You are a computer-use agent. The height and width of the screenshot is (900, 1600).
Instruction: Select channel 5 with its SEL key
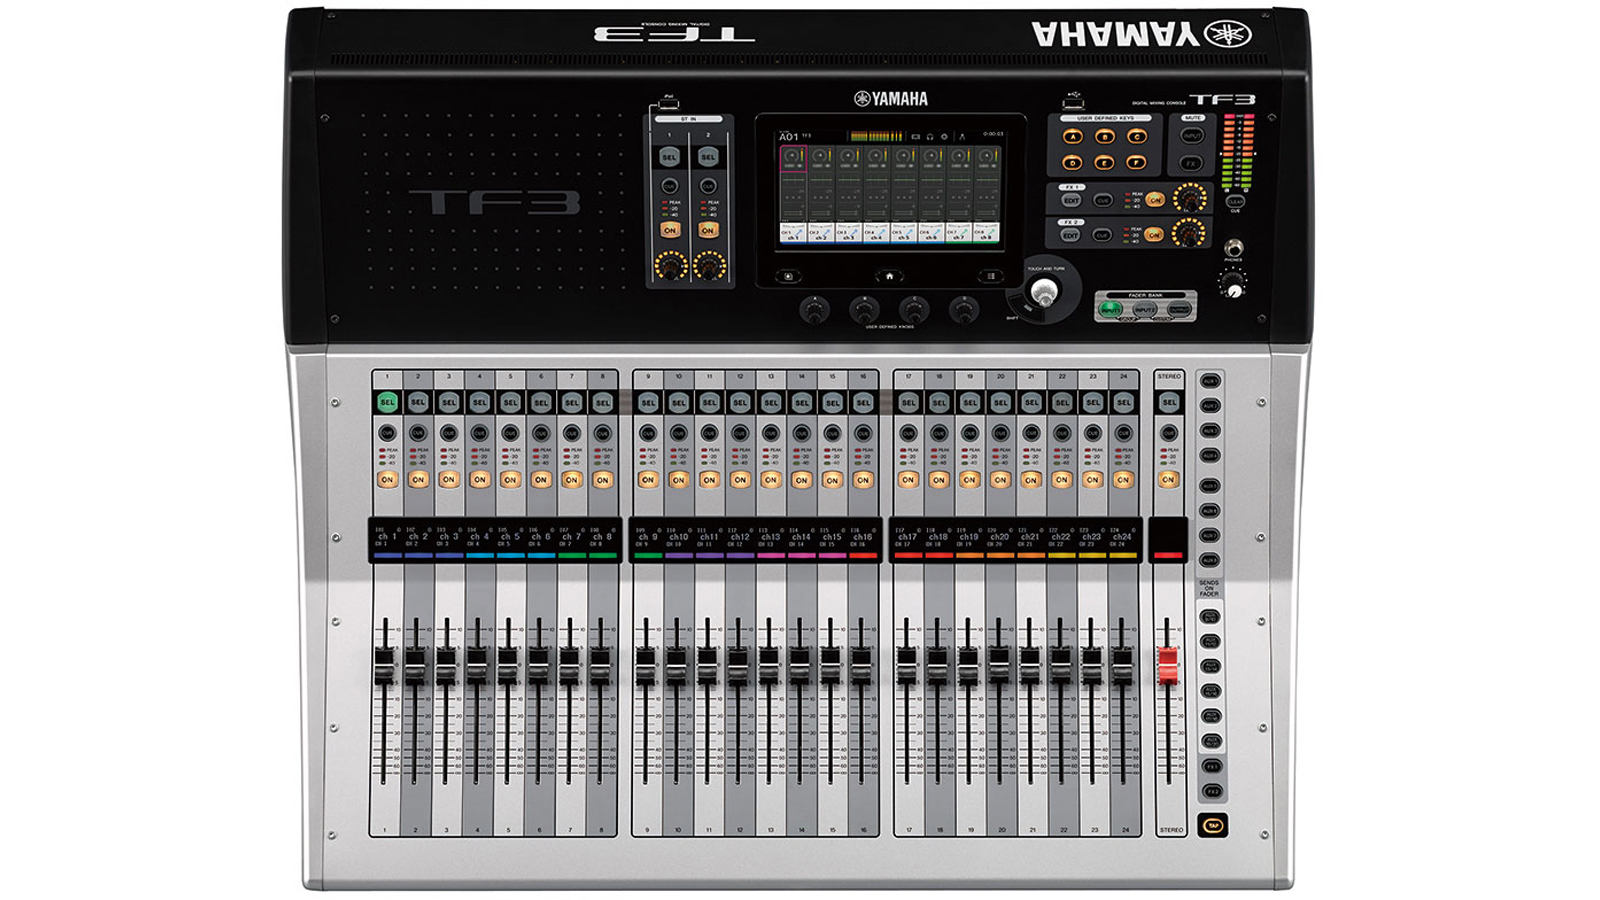pos(510,402)
